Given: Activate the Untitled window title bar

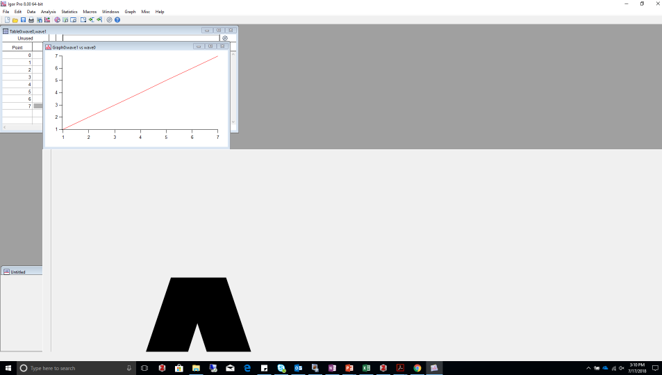Looking at the screenshot, I should pos(22,272).
